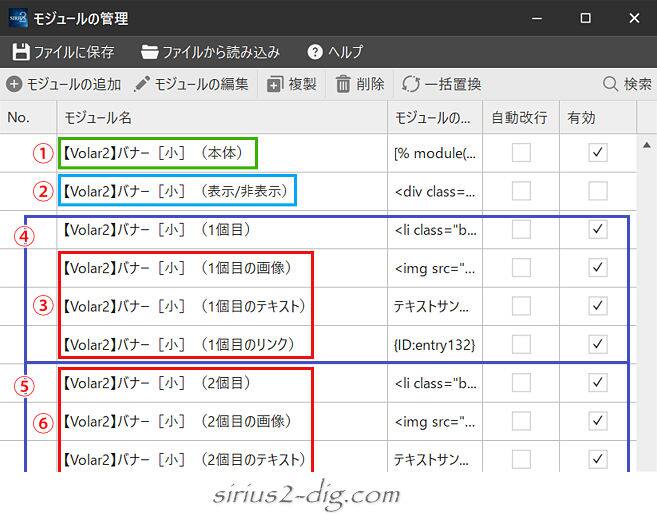Toggle 有効 checkbox for （1個目のテキスト） row
The width and height of the screenshot is (657, 514).
click(x=598, y=306)
